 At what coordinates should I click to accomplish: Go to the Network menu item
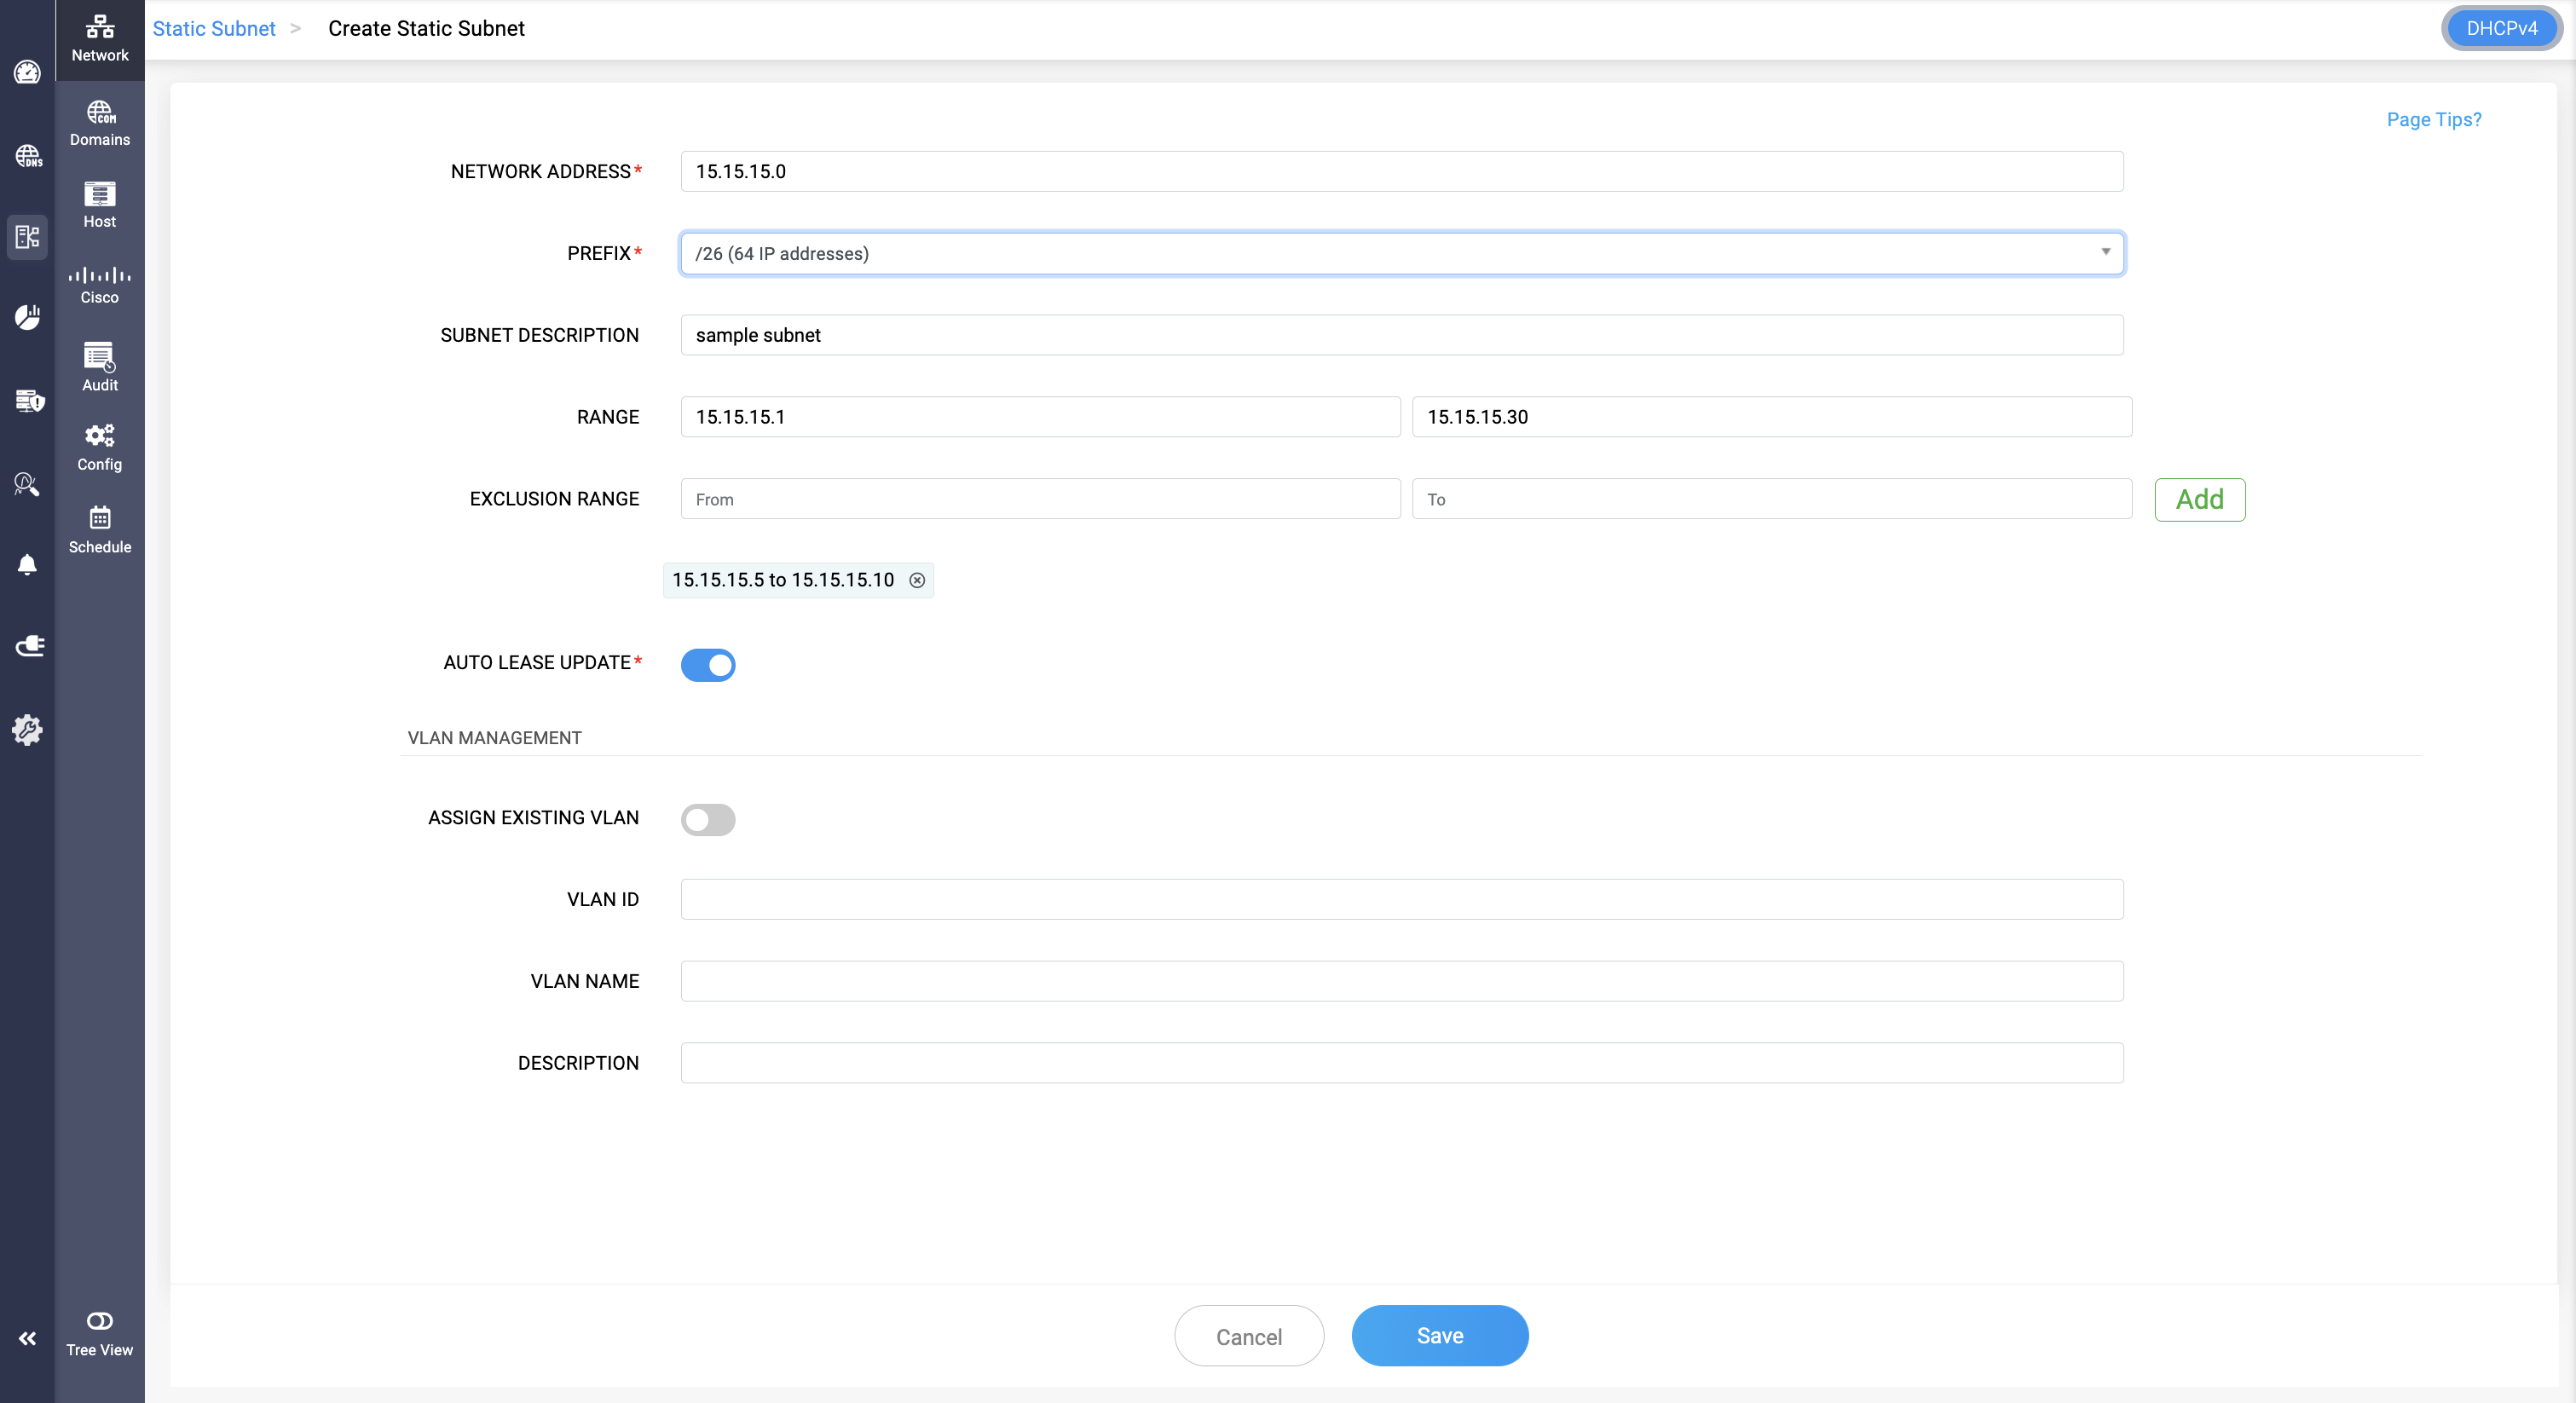[99, 38]
